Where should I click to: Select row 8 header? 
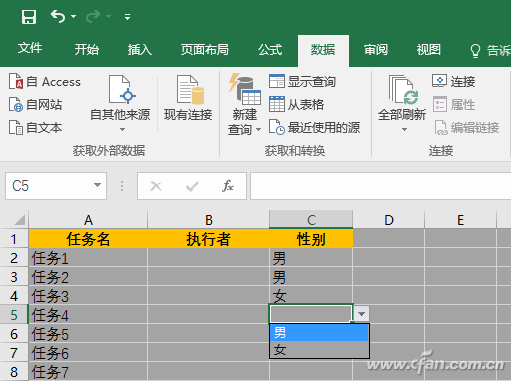pyautogui.click(x=14, y=372)
